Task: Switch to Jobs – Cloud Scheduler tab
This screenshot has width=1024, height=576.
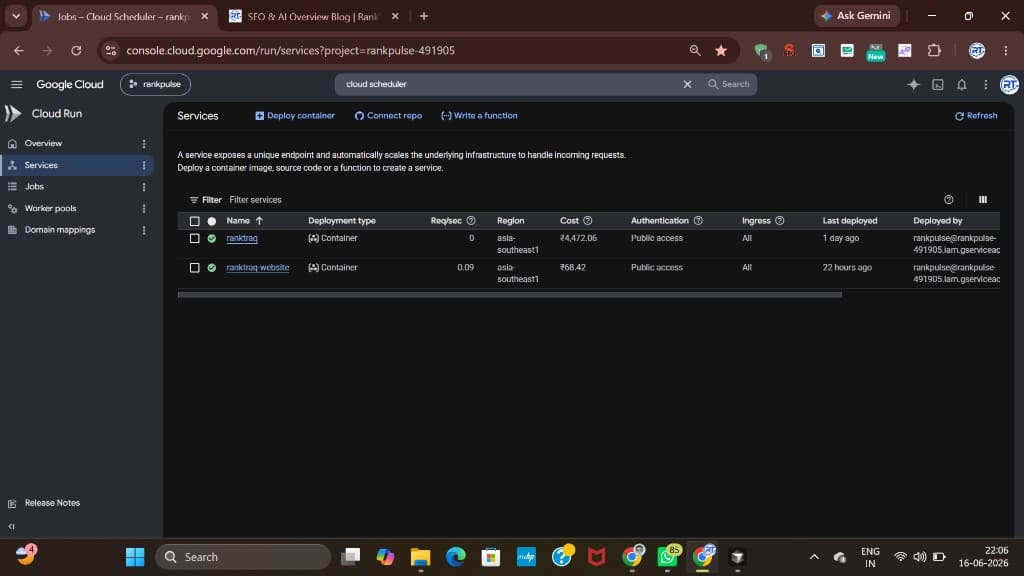Action: point(123,16)
